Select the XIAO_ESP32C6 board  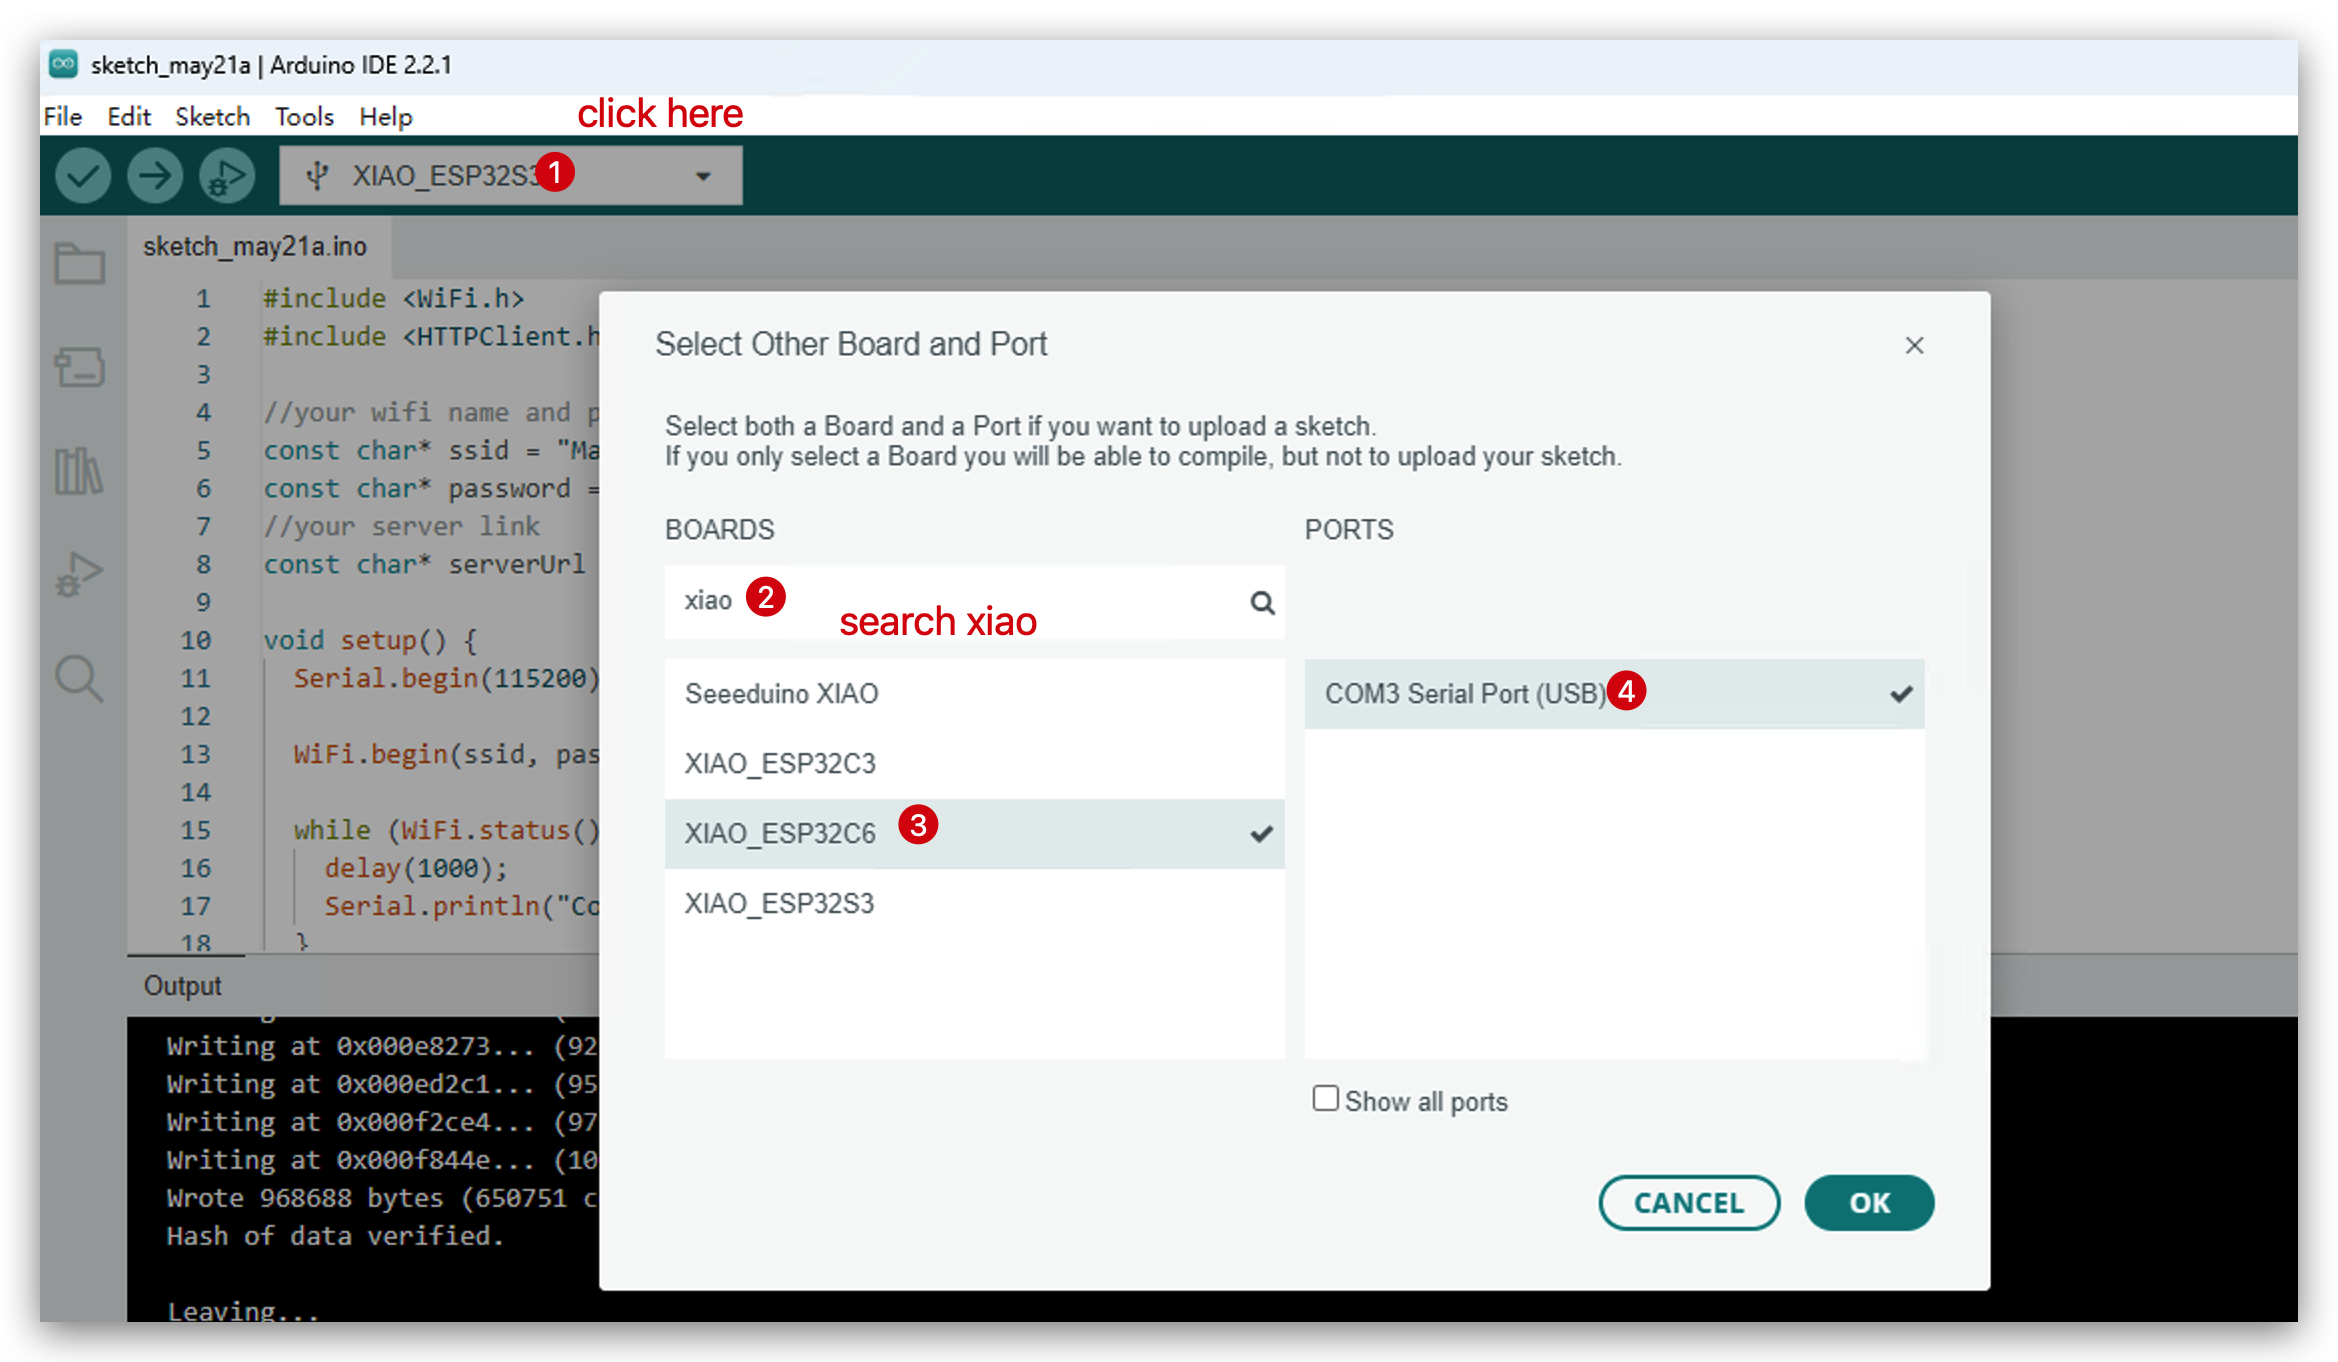click(974, 834)
